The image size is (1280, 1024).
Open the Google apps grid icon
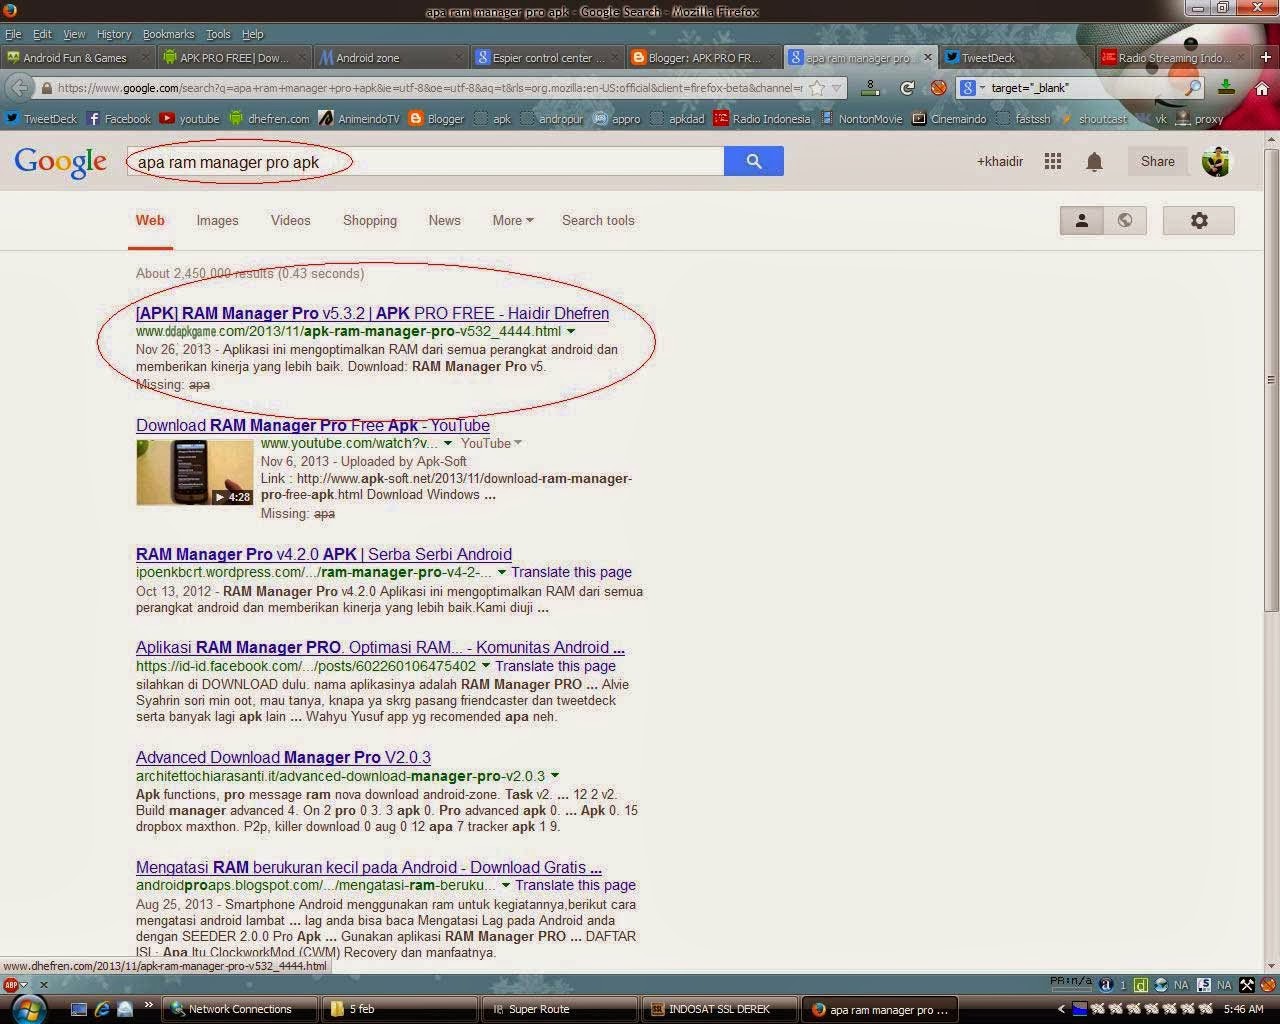[1052, 161]
